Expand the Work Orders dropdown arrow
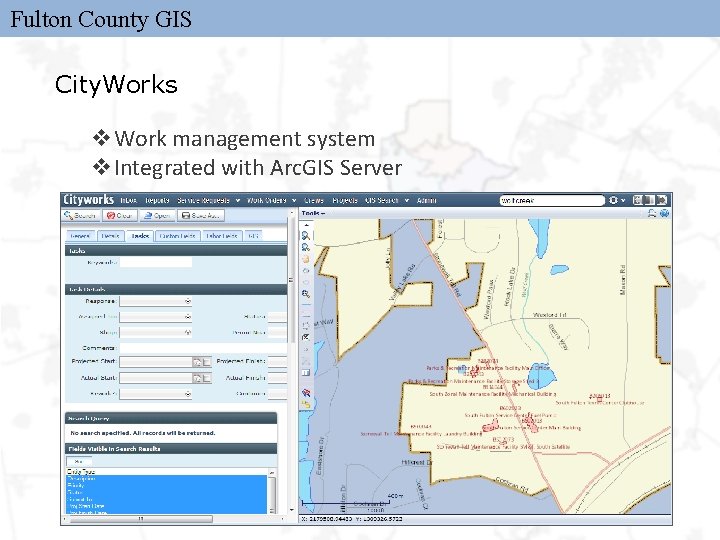 [x=294, y=201]
